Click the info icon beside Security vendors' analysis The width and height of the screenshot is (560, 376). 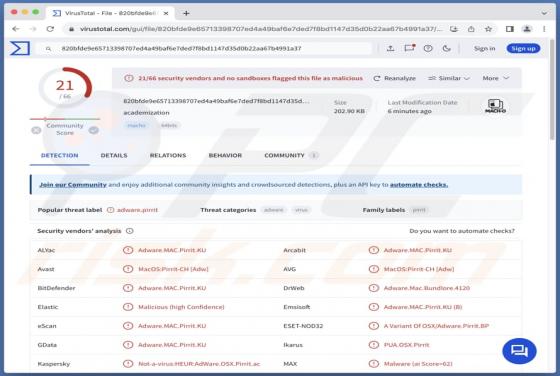(130, 231)
